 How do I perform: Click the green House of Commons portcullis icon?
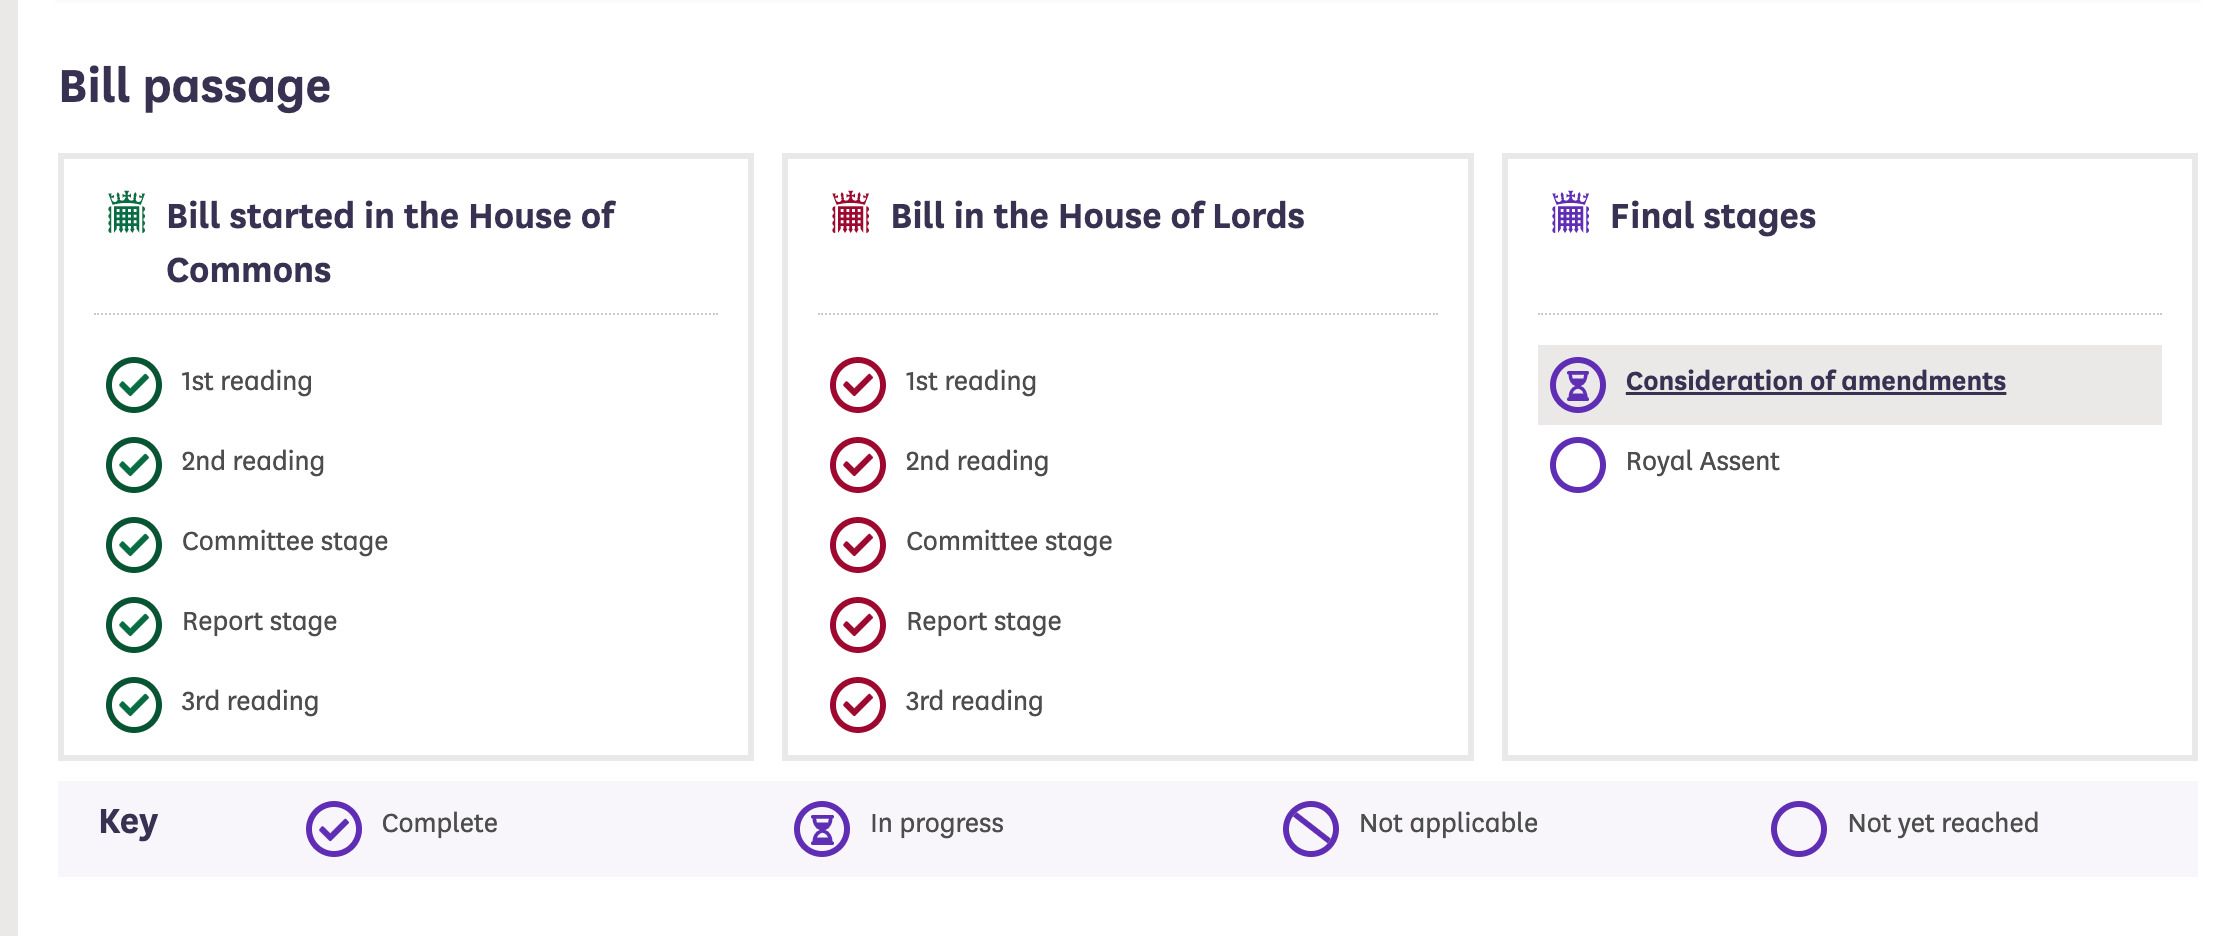[127, 213]
